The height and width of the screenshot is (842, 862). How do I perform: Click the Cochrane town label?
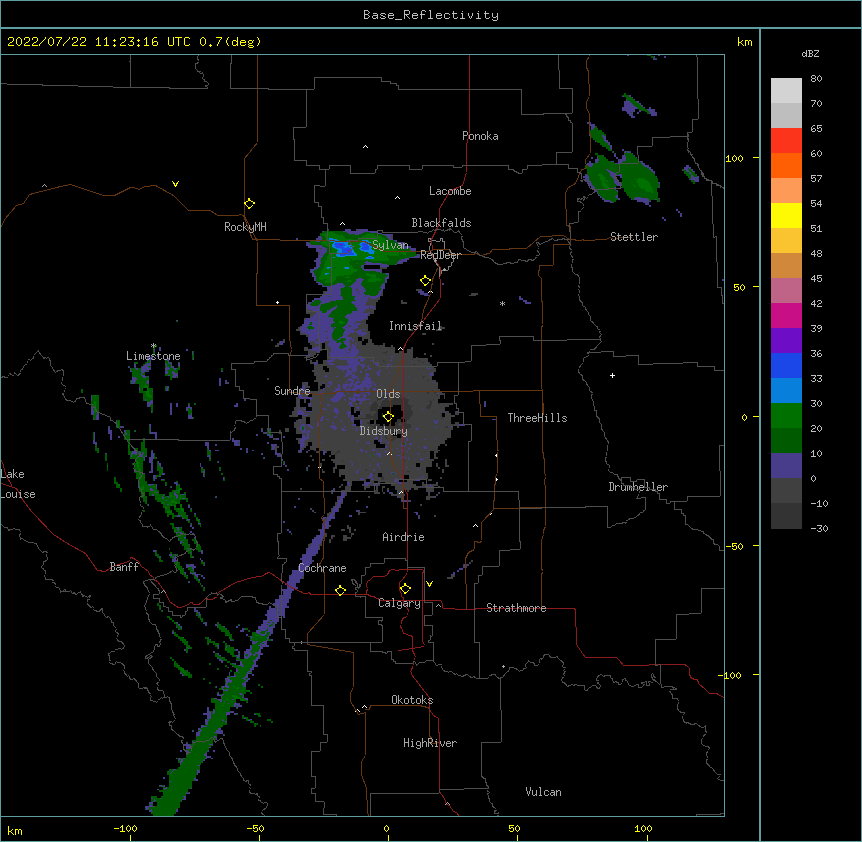[322, 568]
